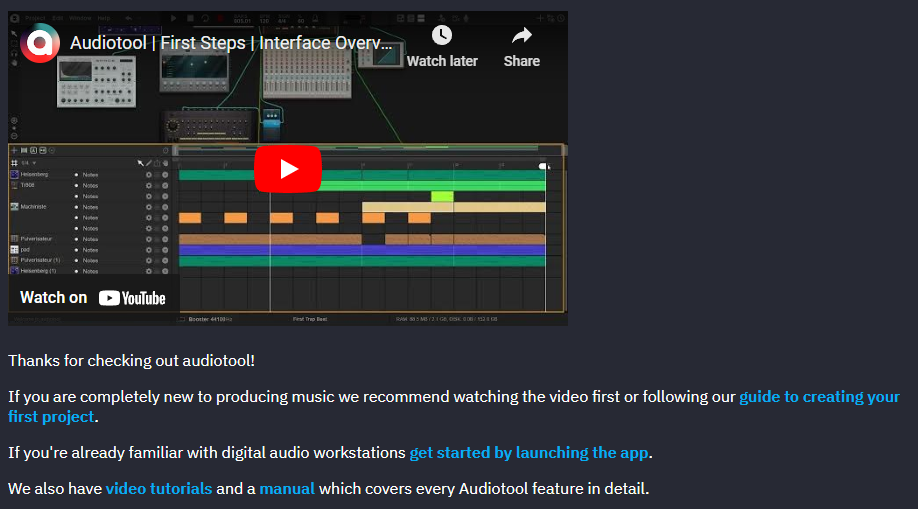Click the 'Thanks for checking out audiotool!' text
The height and width of the screenshot is (509, 918).
coord(132,361)
